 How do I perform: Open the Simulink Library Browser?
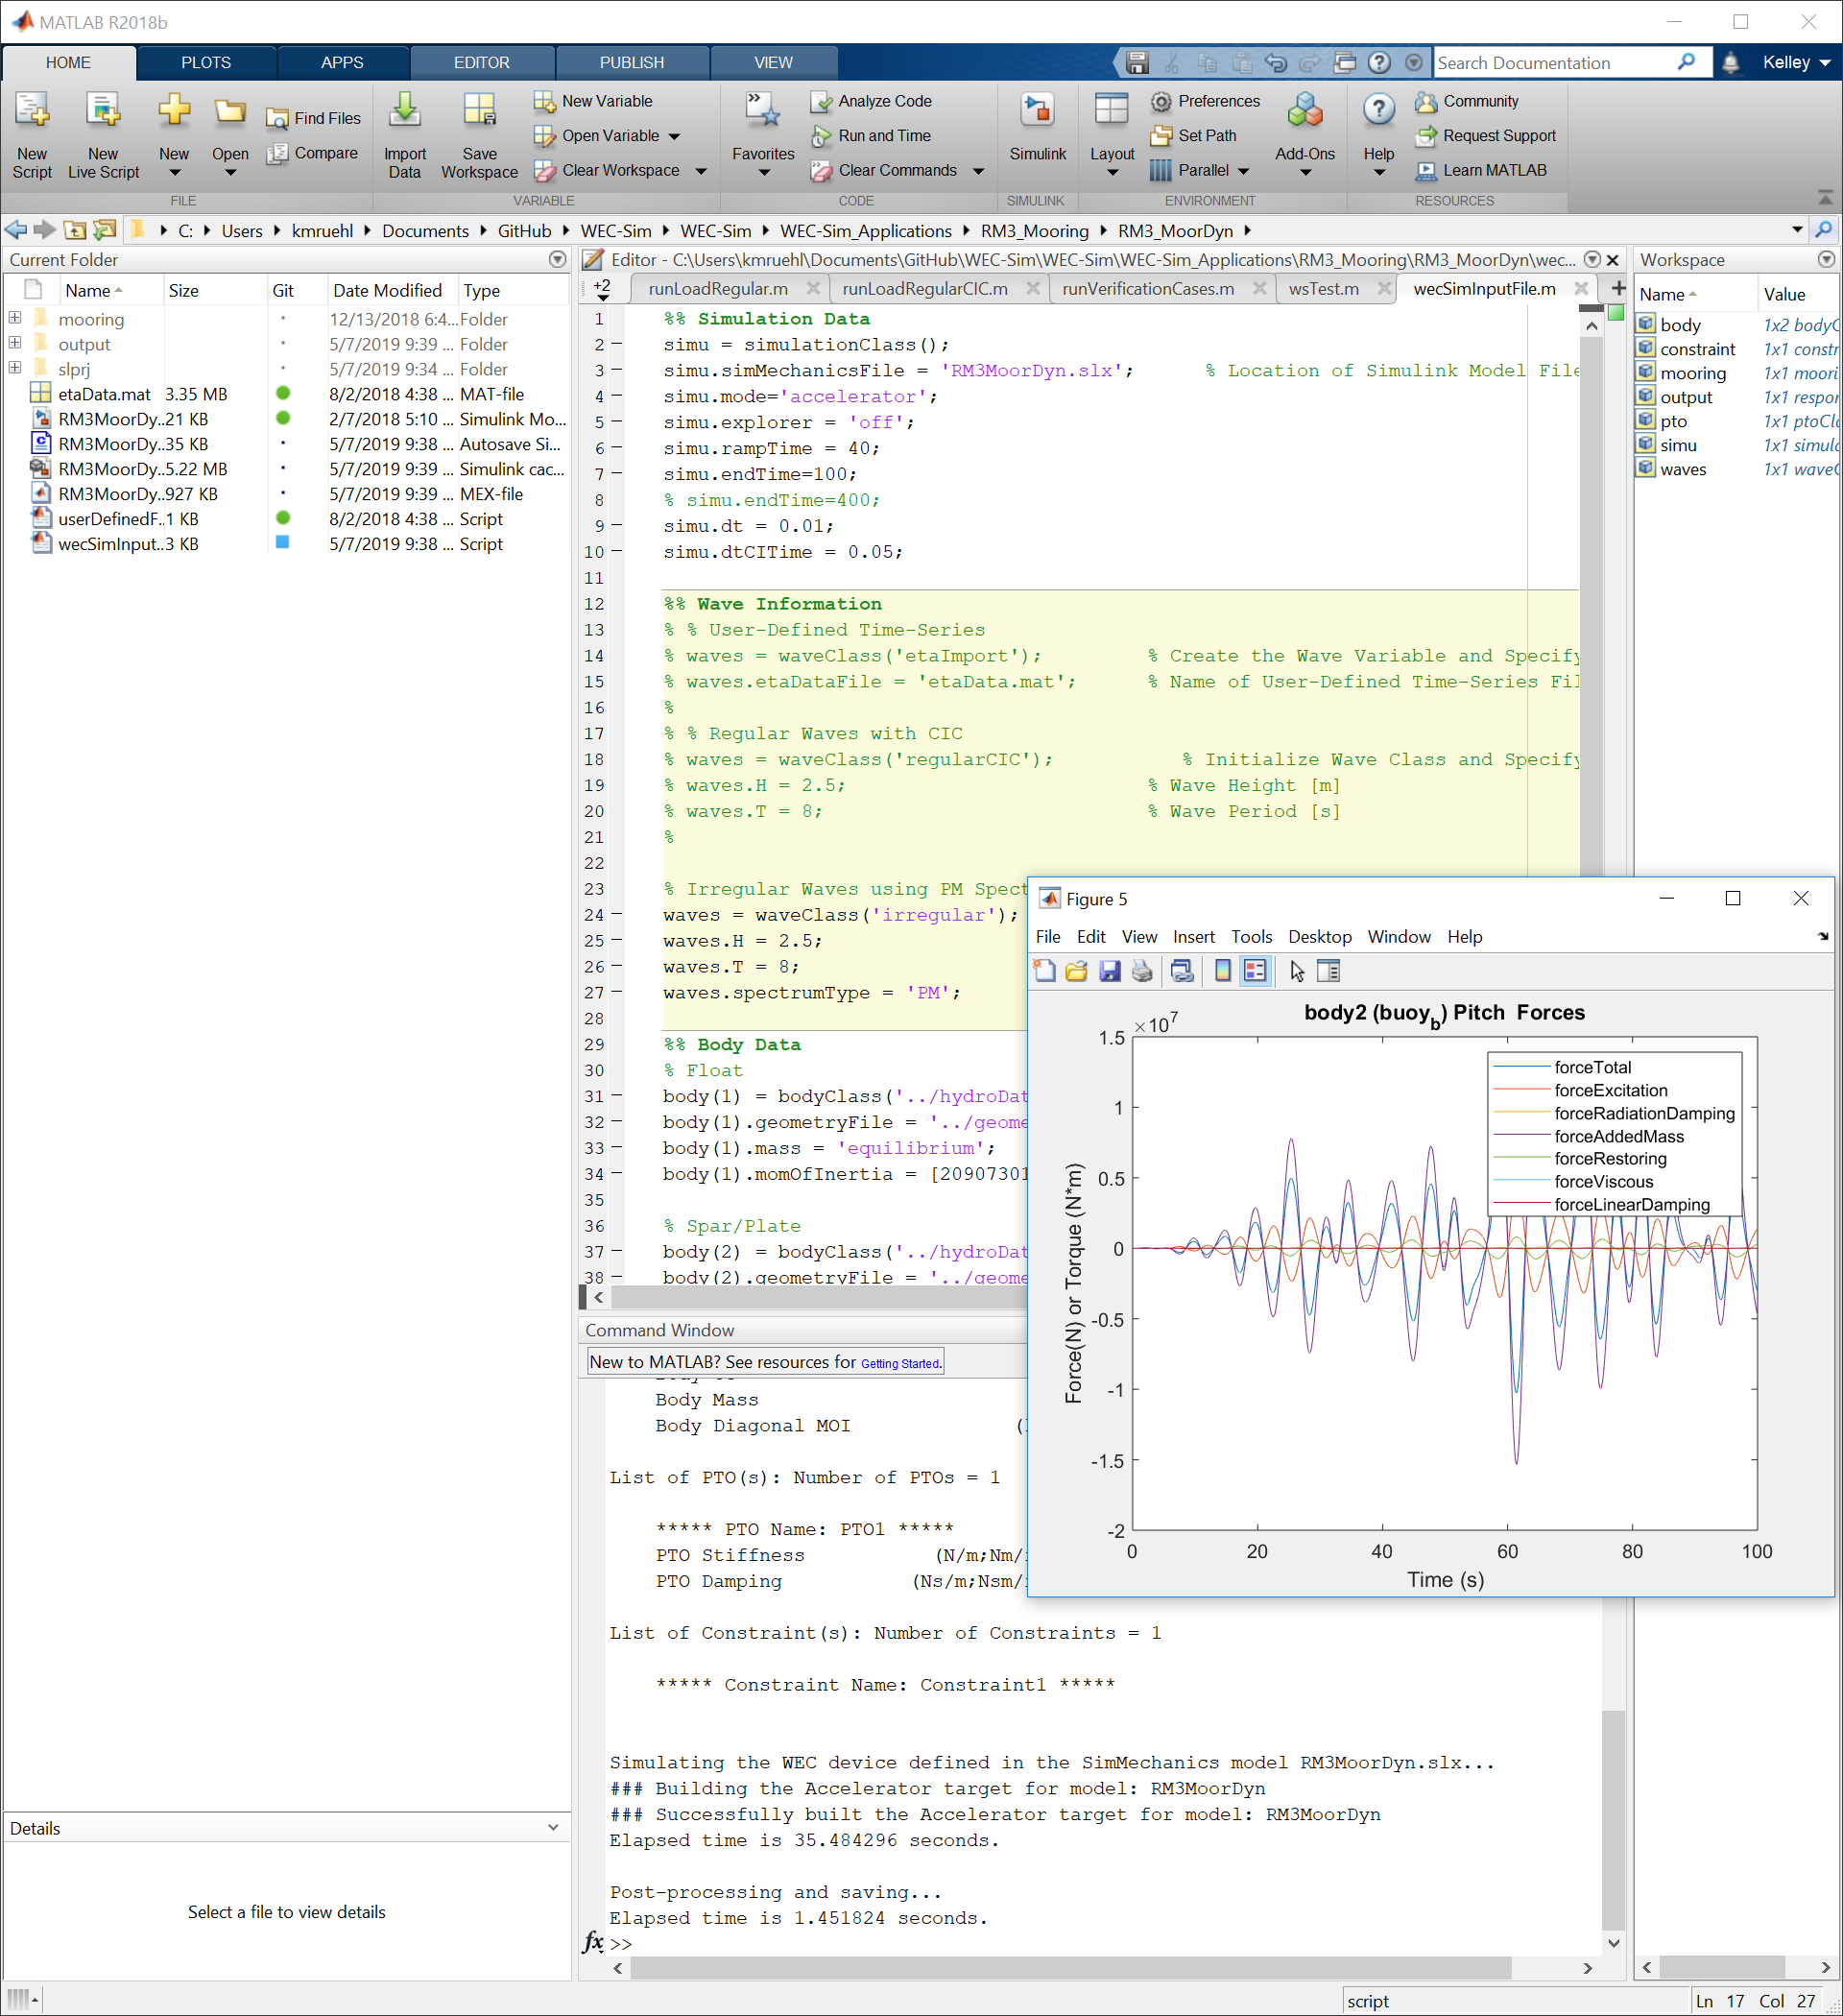coord(1038,130)
